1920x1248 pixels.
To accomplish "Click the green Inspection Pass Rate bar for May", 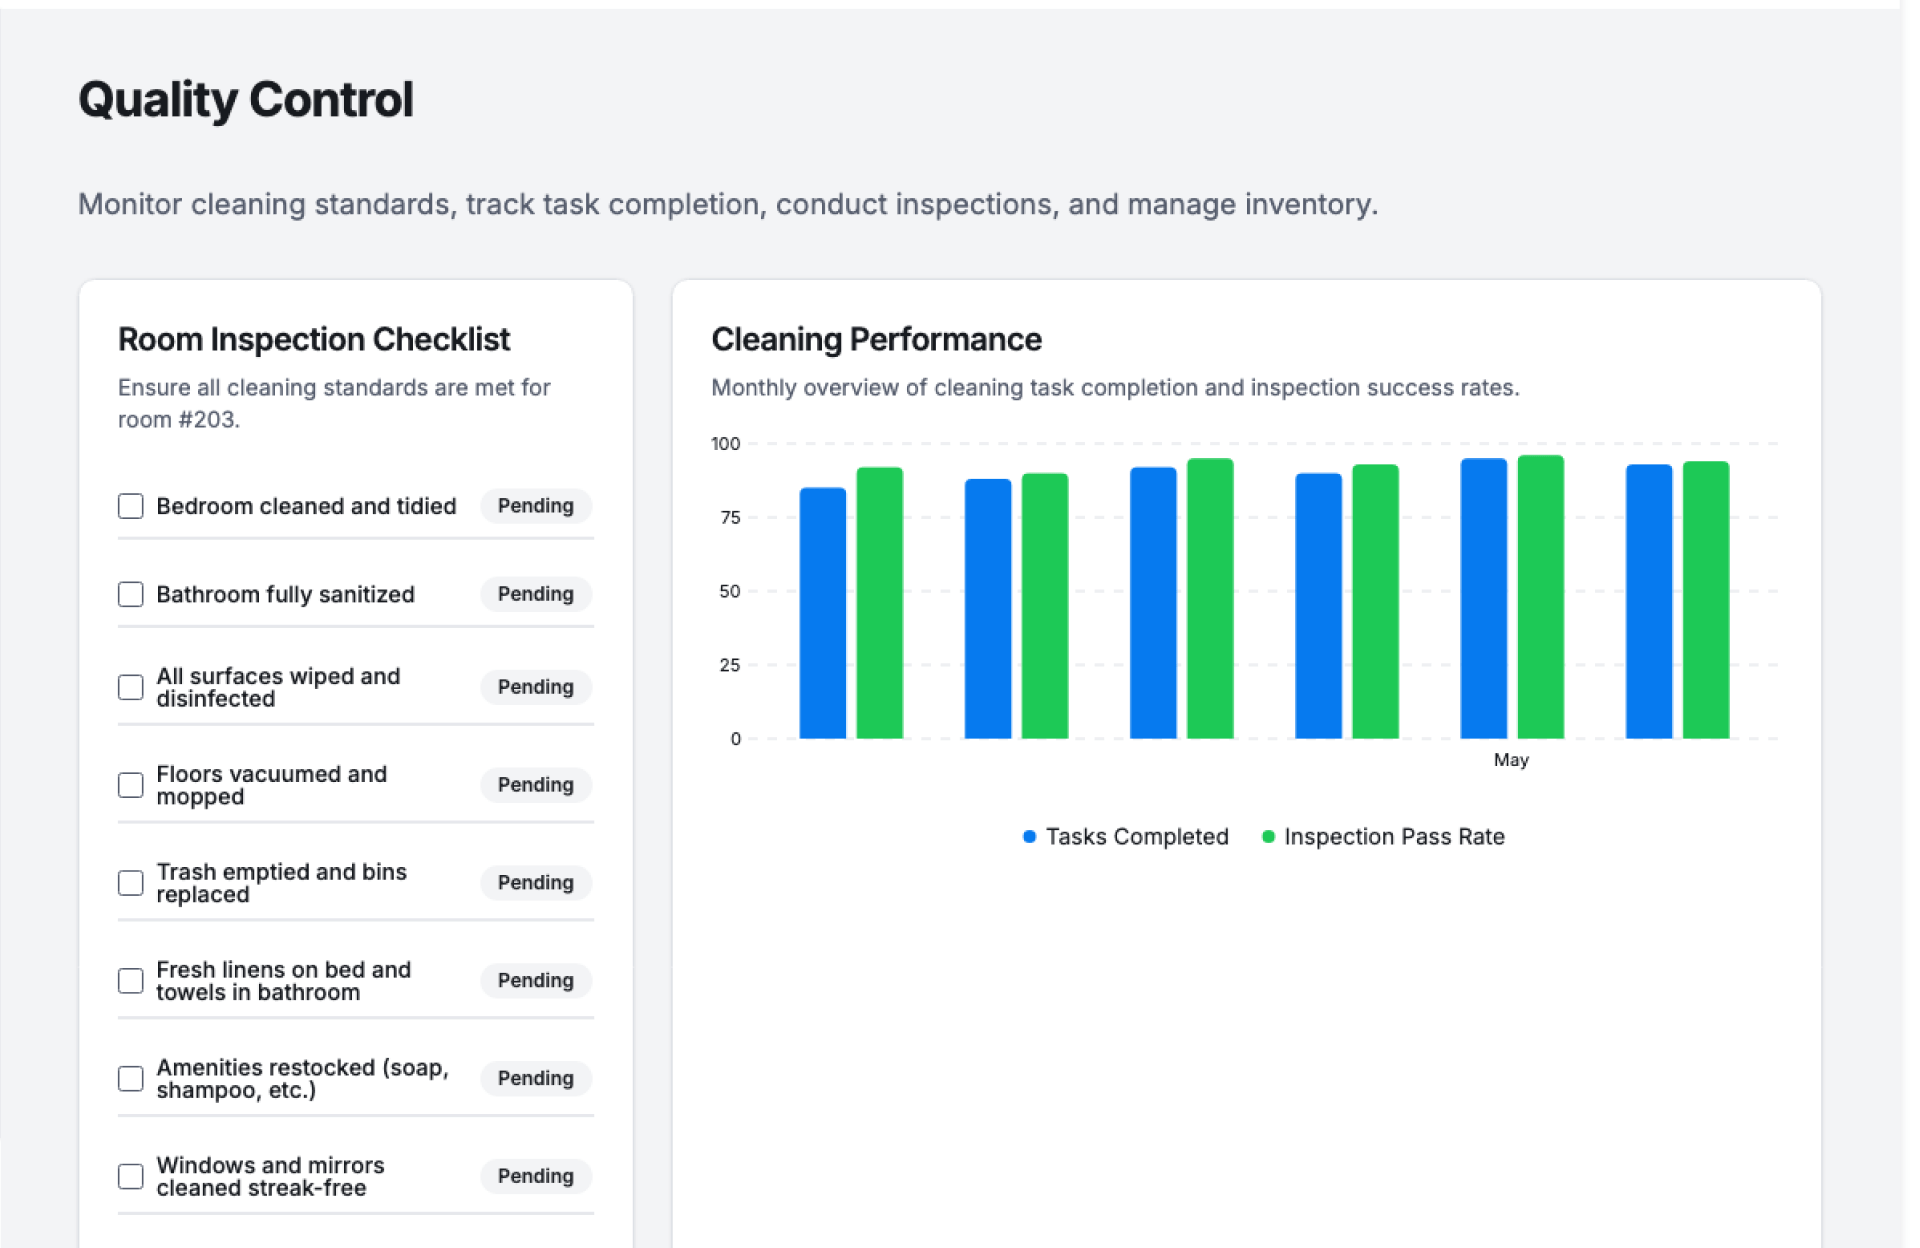I will pos(1540,598).
